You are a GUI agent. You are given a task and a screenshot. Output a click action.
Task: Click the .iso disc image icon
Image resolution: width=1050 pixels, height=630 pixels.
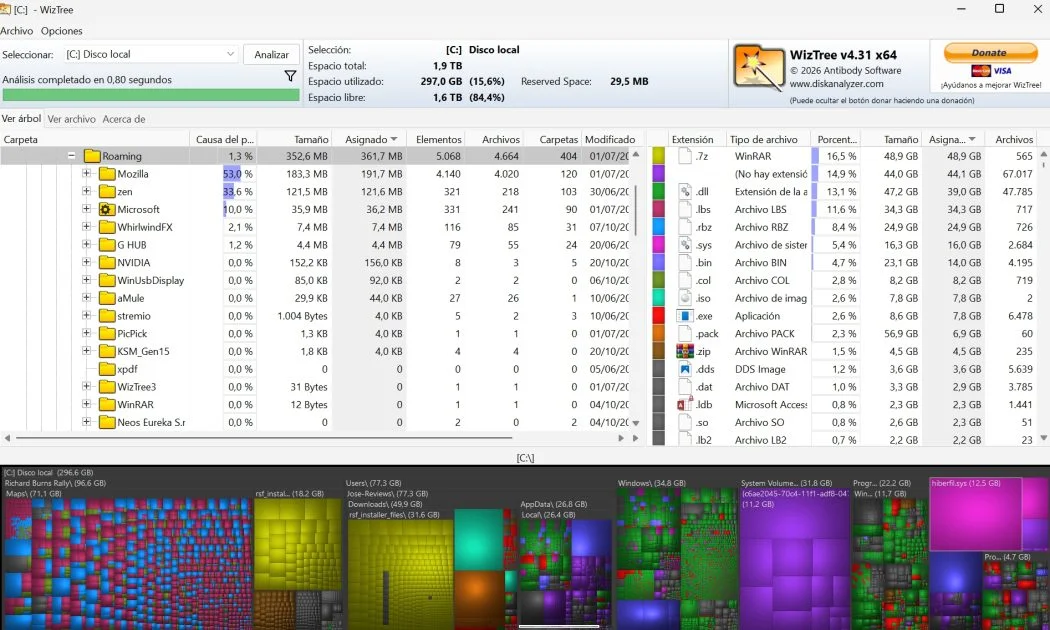[x=684, y=298]
